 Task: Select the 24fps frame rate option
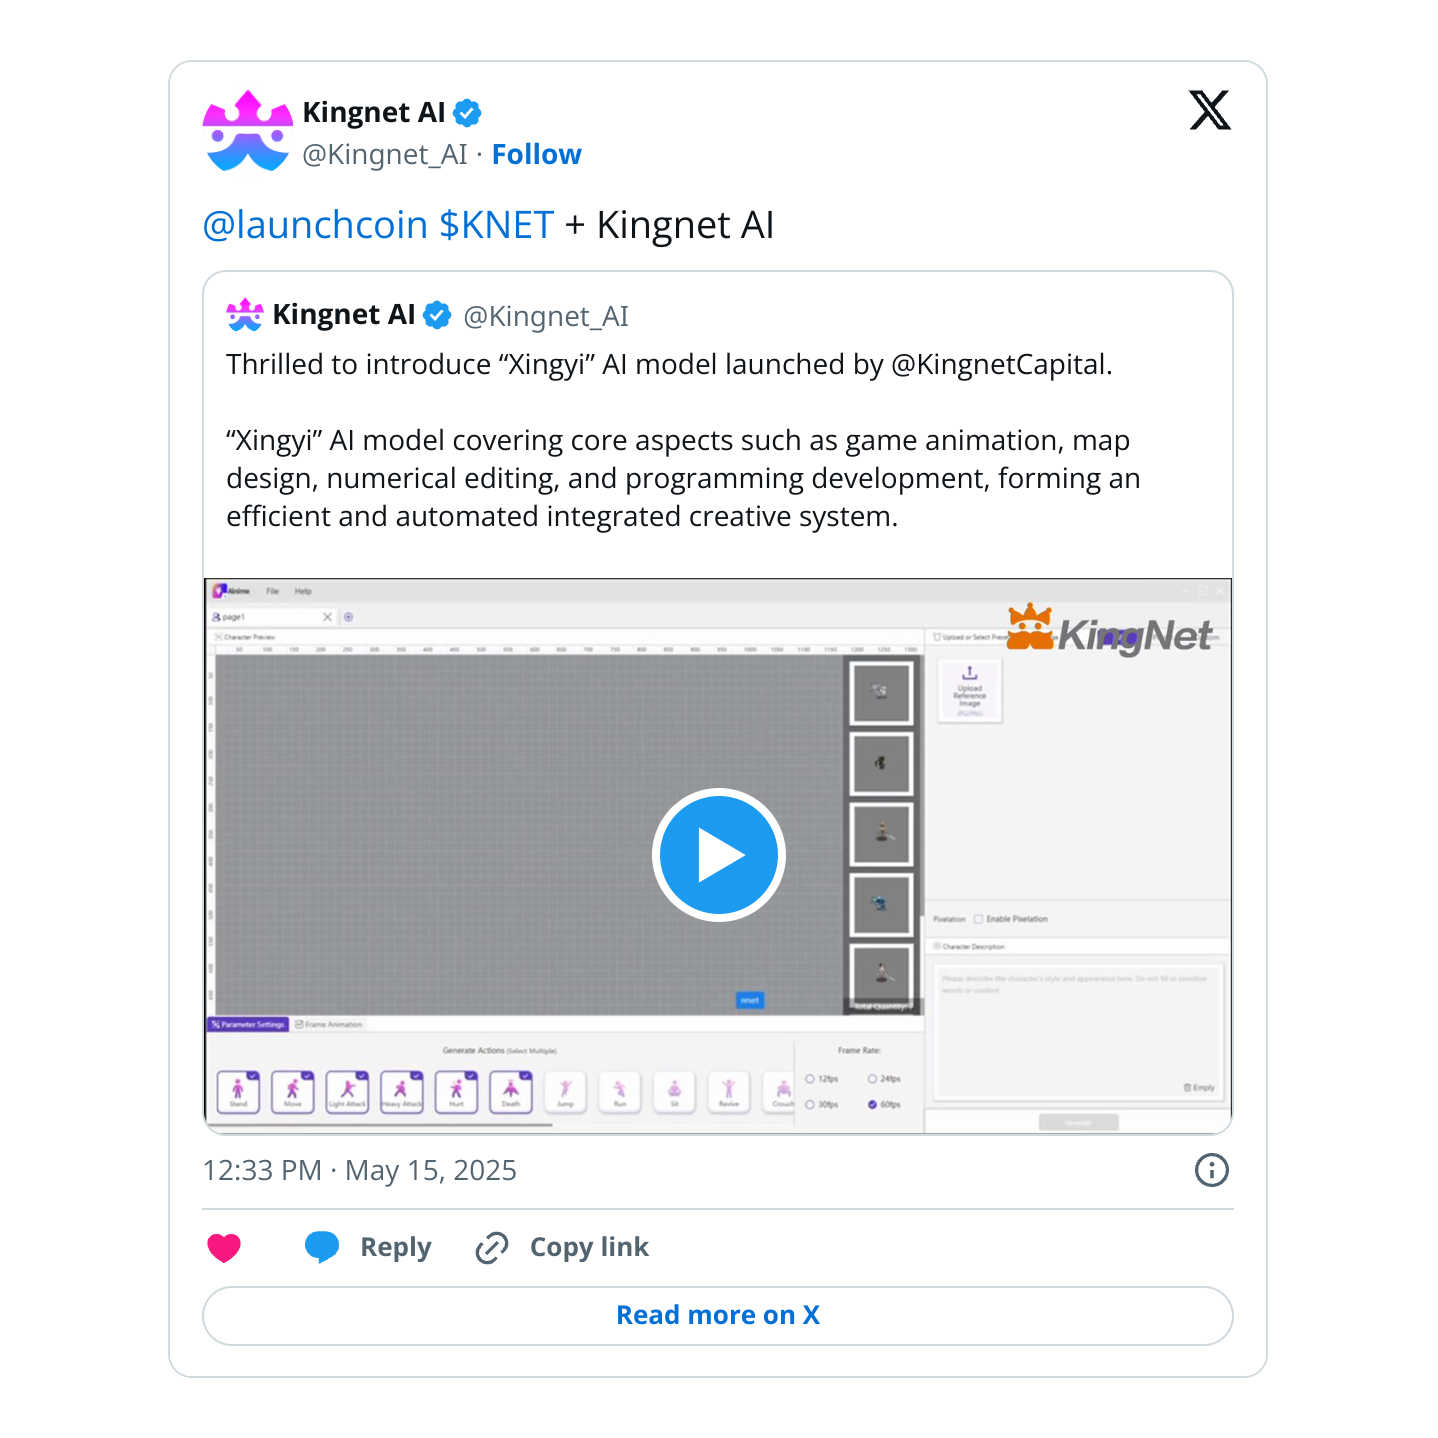click(x=872, y=1079)
